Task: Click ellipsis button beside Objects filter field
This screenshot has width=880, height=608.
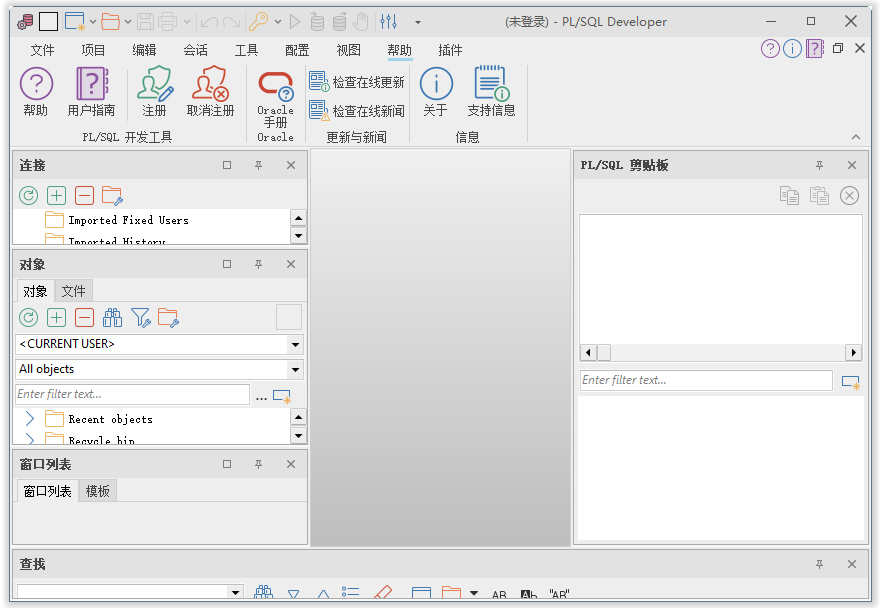Action: 262,396
